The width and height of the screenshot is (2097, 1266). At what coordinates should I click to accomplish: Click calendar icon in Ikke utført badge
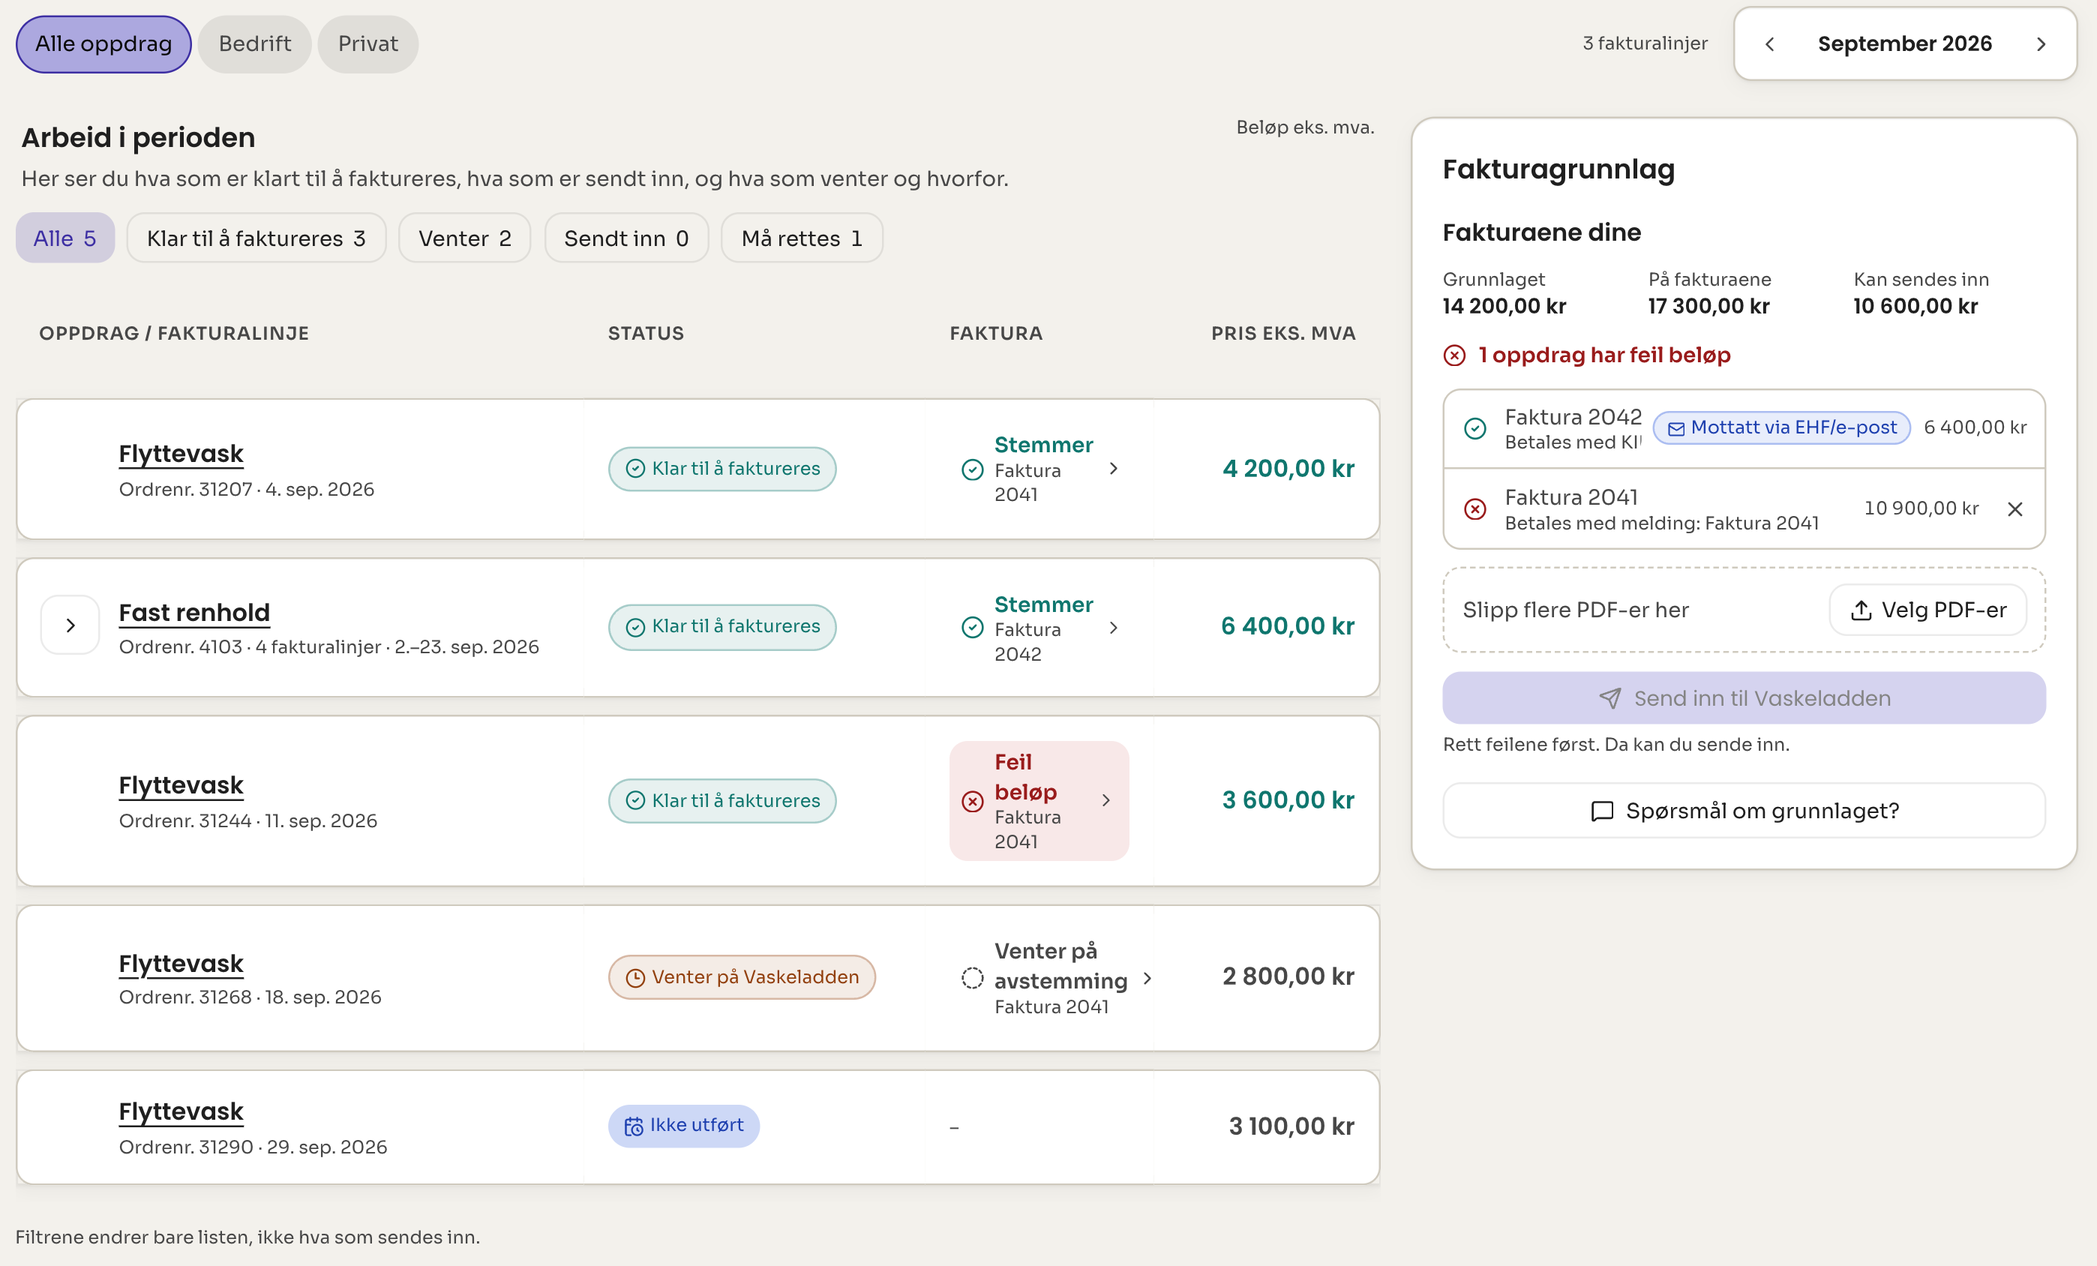pyautogui.click(x=633, y=1127)
